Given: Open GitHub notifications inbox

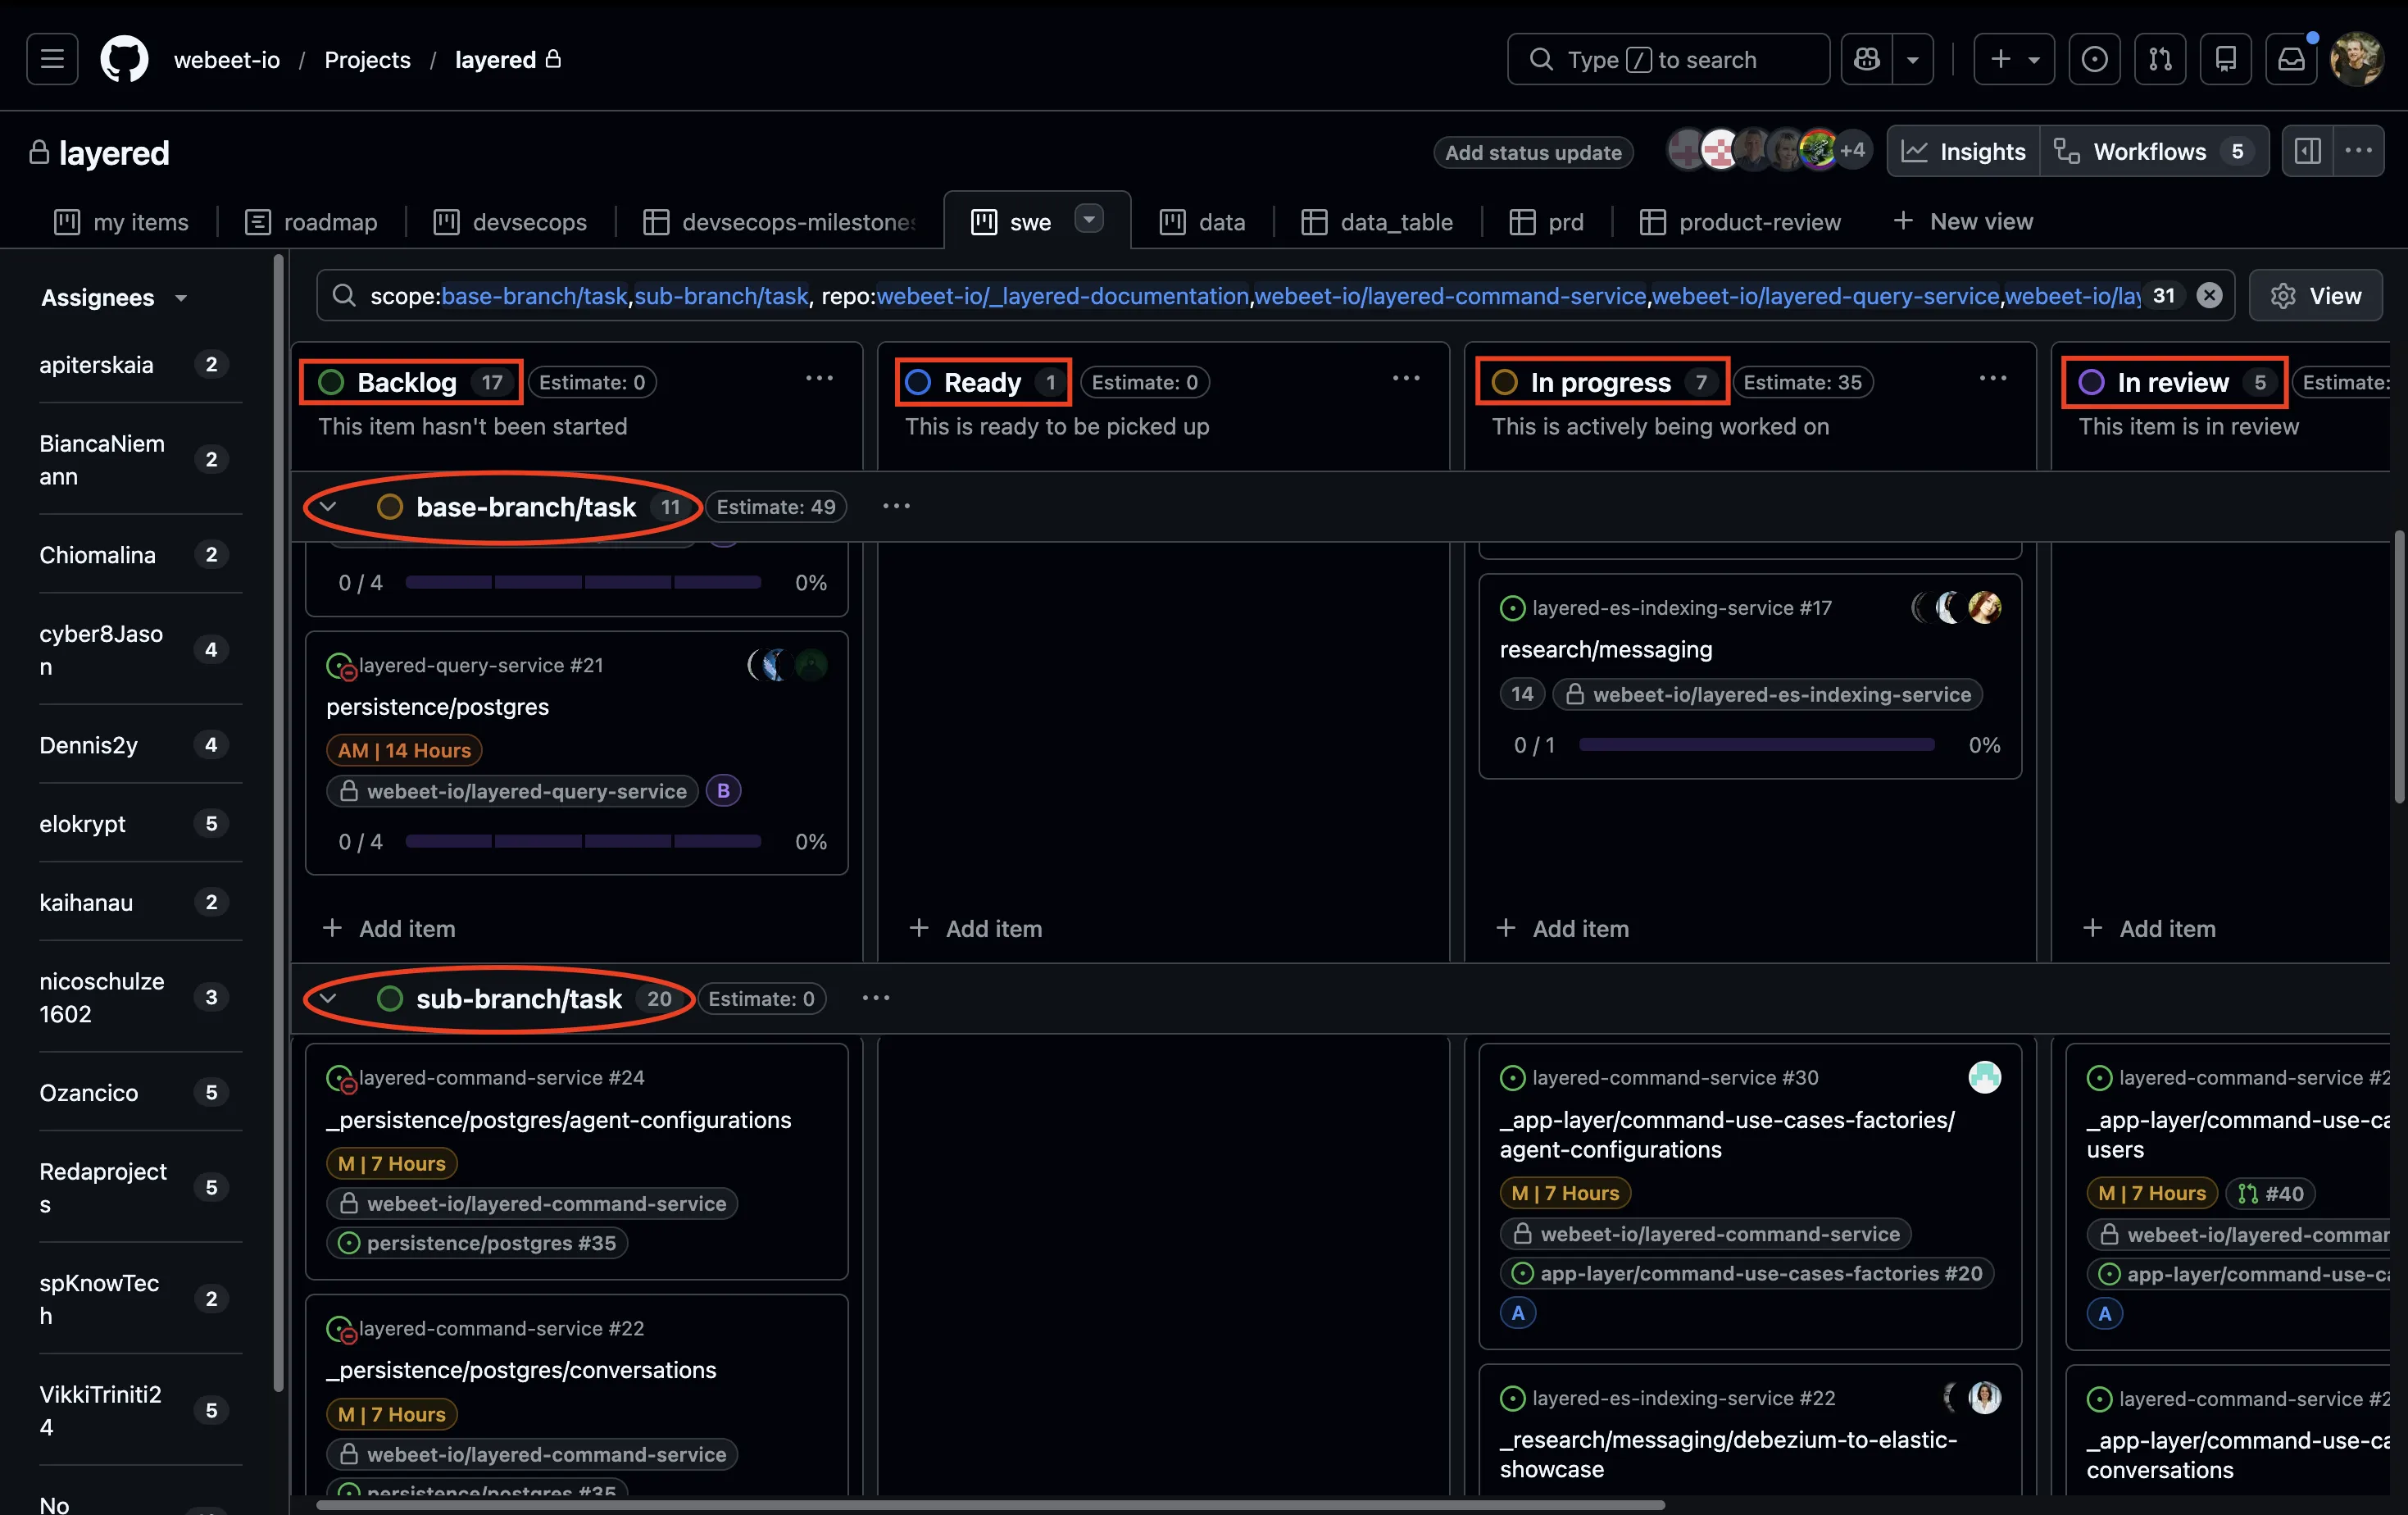Looking at the screenshot, I should (x=2290, y=59).
